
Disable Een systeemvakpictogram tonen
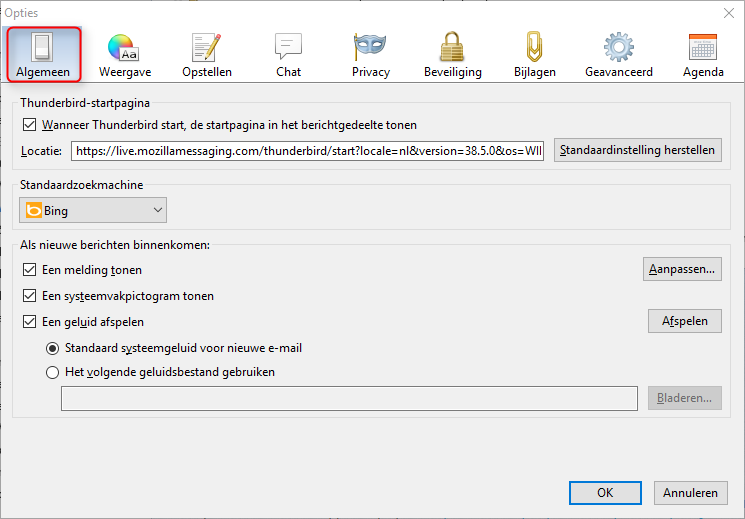[x=29, y=296]
